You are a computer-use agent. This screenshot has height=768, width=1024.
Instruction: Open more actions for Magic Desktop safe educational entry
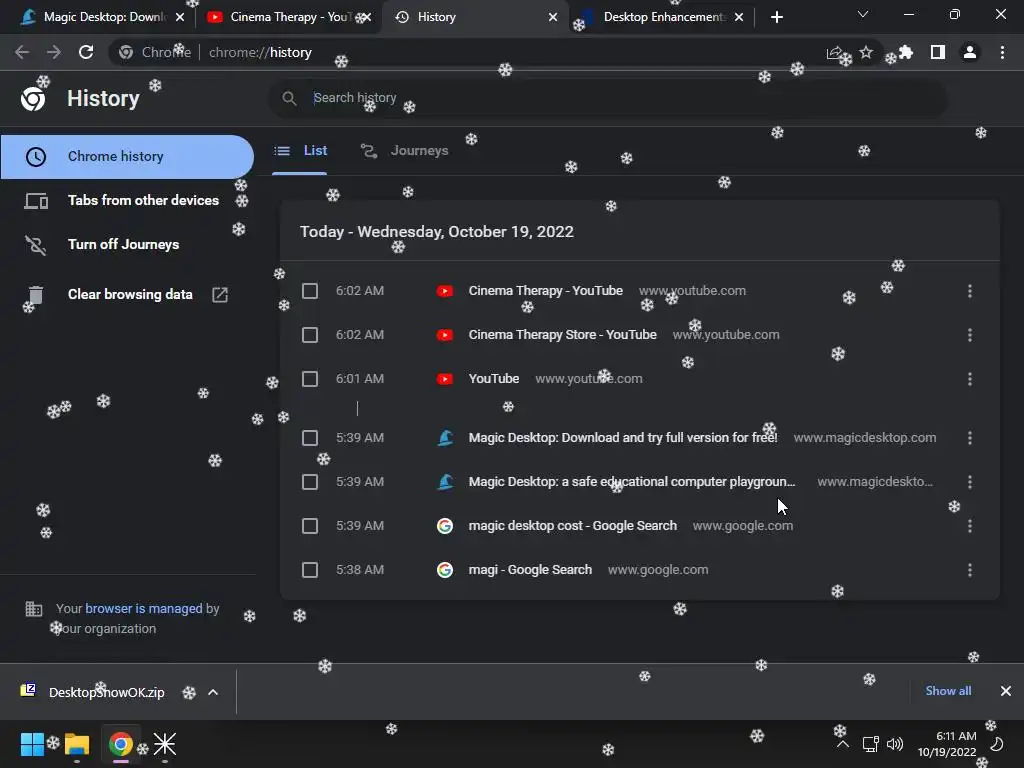coord(970,482)
